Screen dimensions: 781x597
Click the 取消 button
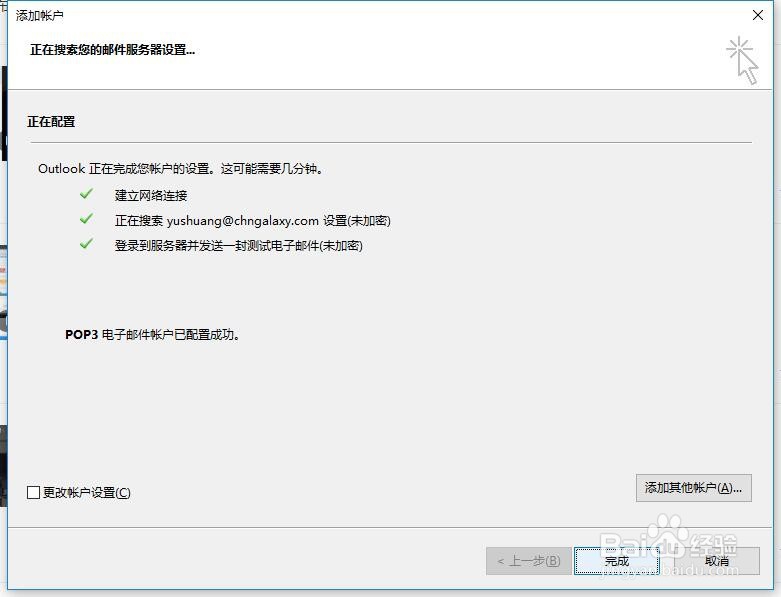[x=716, y=561]
